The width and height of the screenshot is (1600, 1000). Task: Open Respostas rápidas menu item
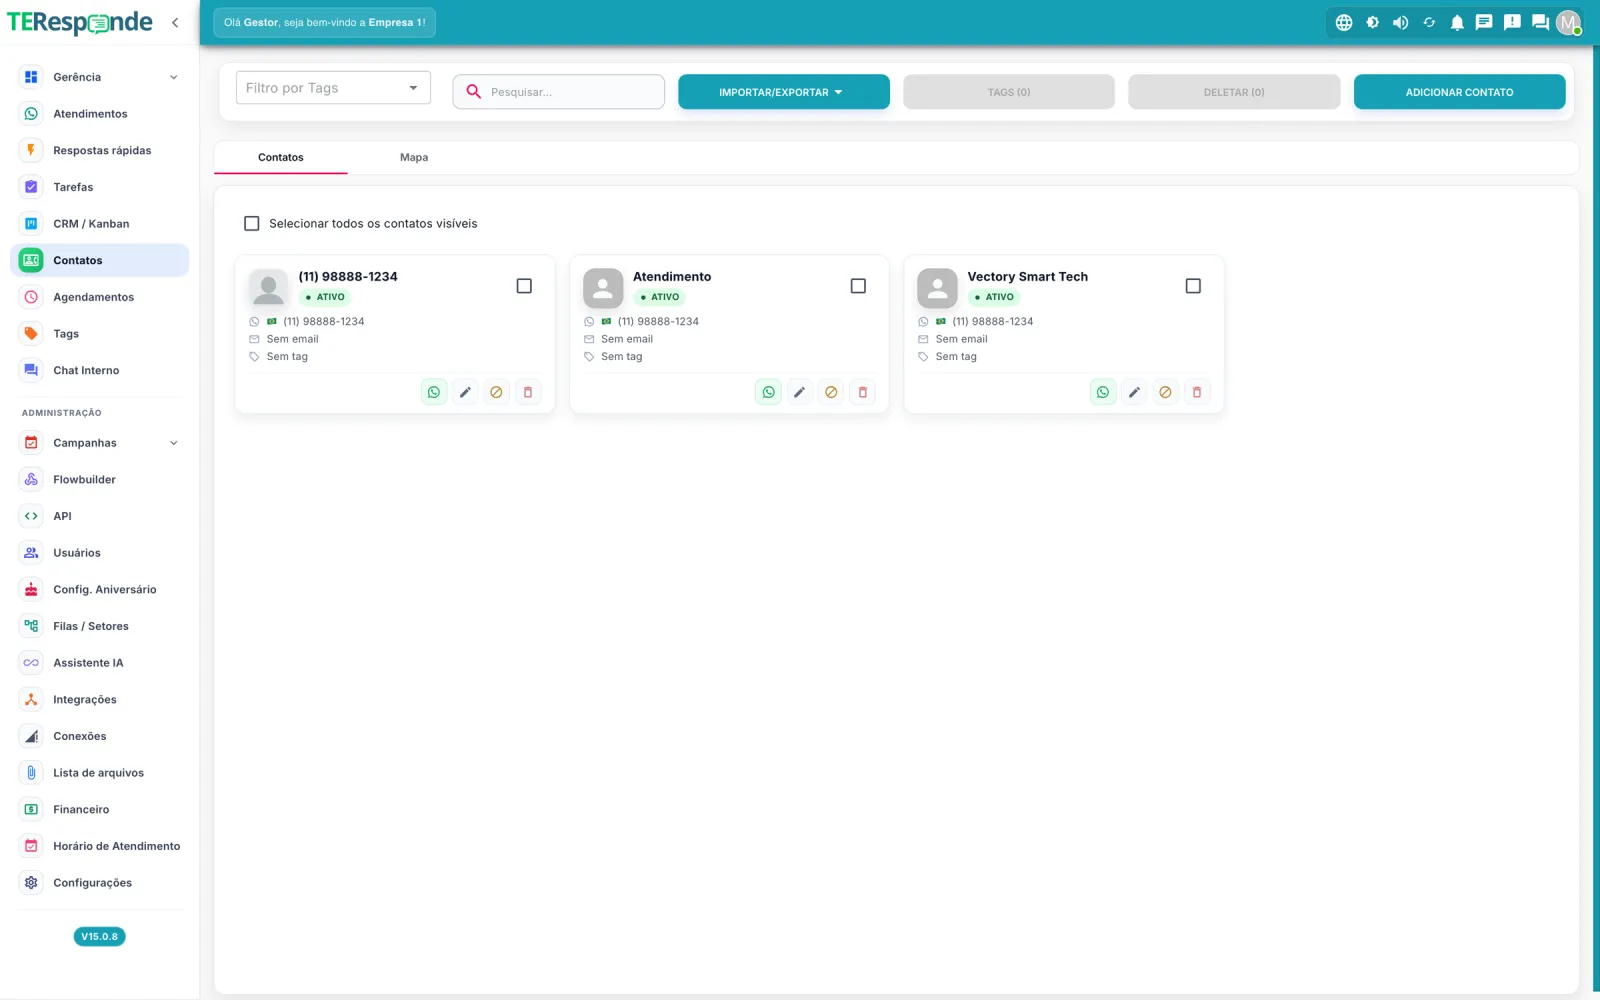[99, 150]
